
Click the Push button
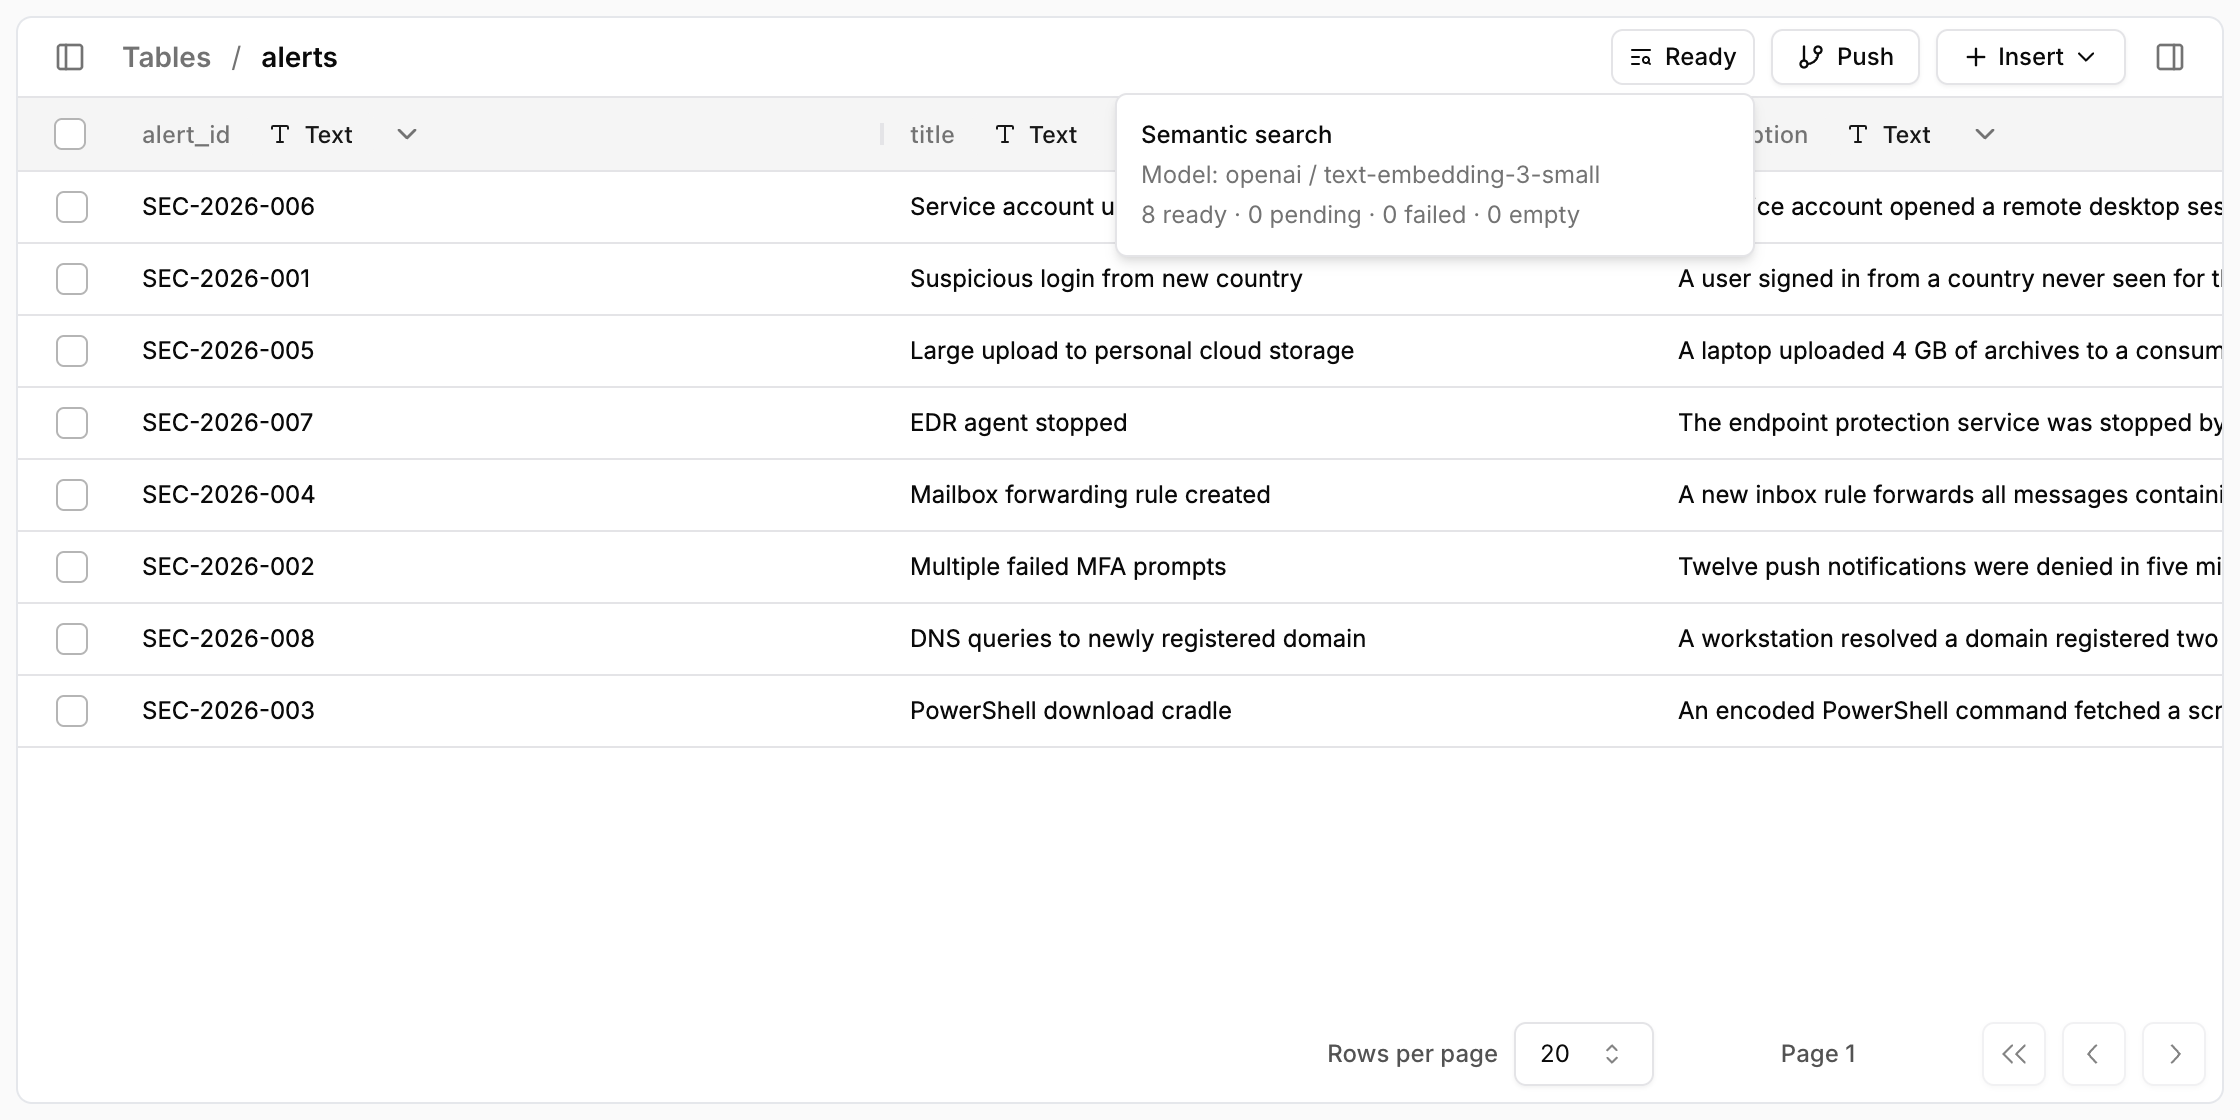tap(1845, 57)
